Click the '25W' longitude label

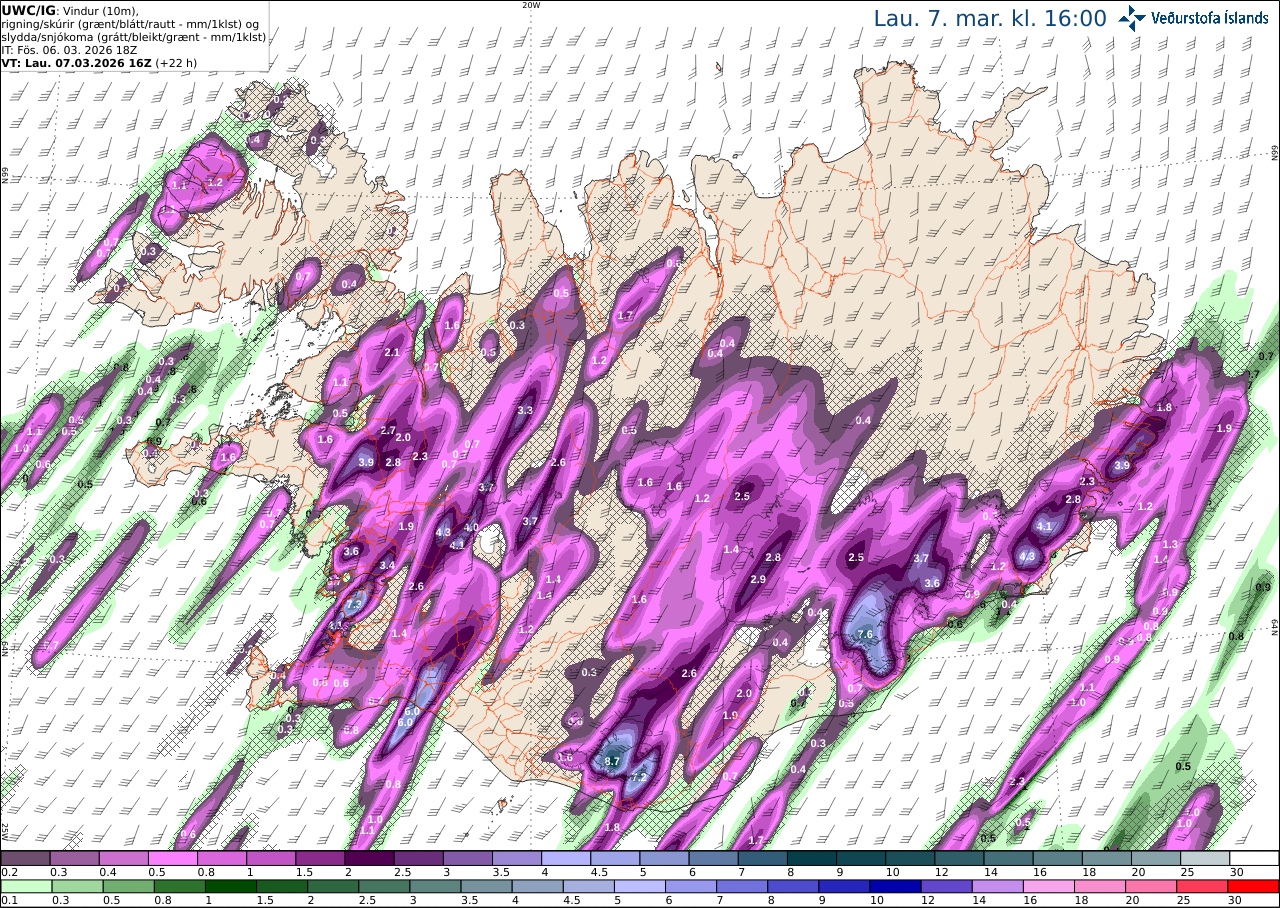(x=5, y=831)
